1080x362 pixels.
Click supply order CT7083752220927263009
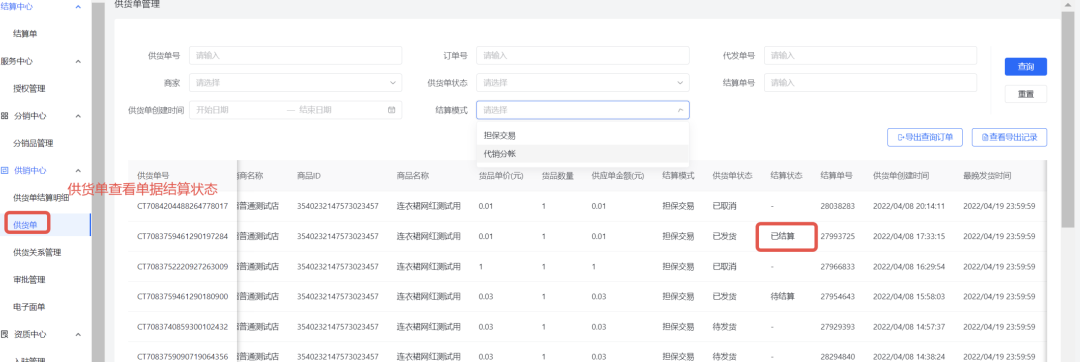183,266
